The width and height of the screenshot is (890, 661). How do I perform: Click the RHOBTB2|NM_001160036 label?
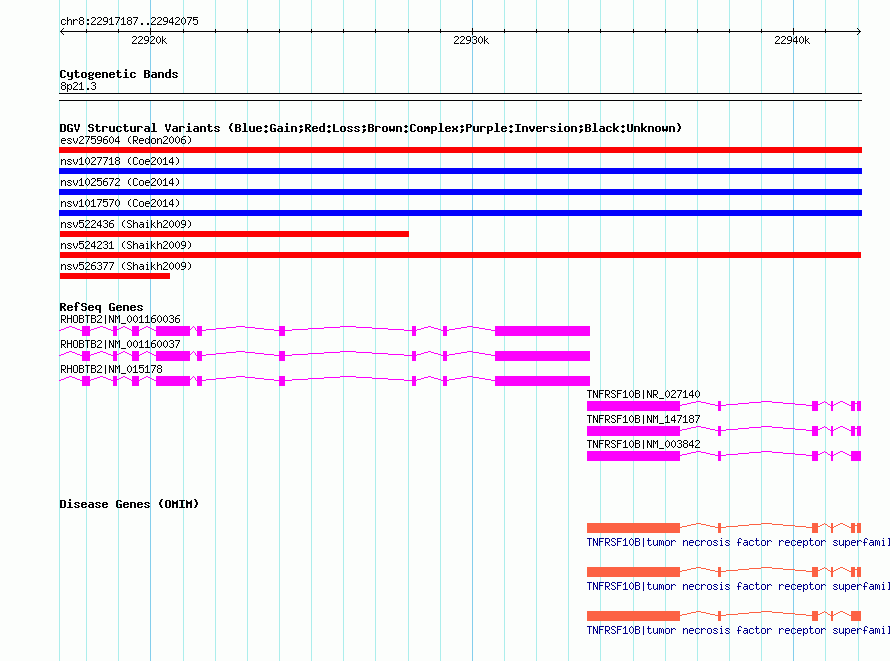[120, 319]
